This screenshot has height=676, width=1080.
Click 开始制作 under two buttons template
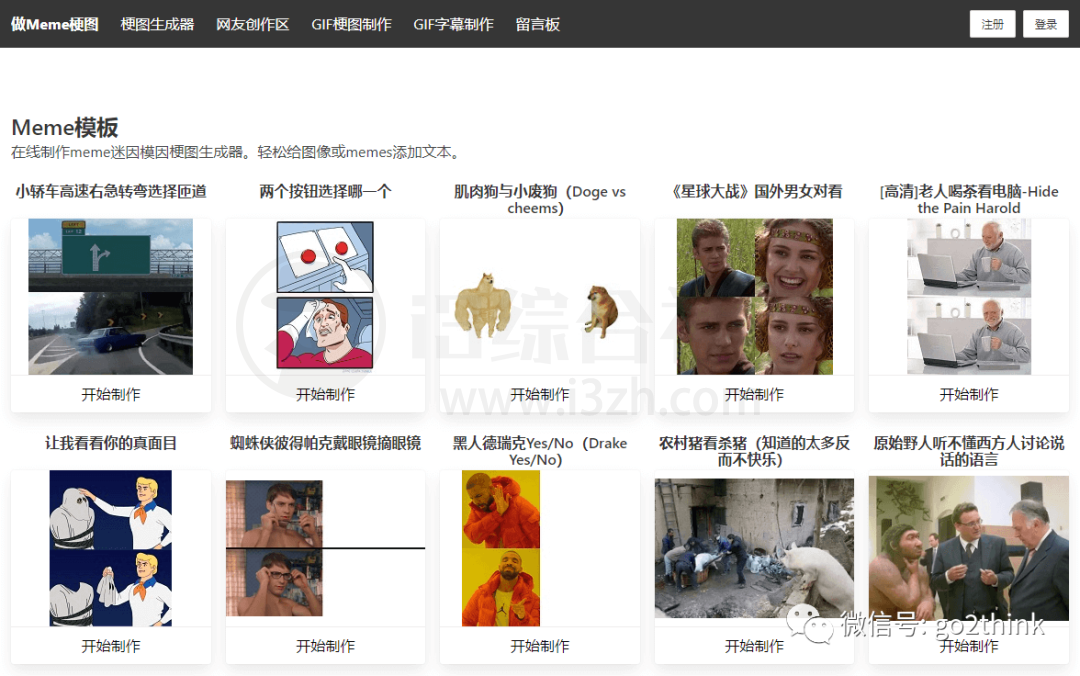(x=325, y=394)
